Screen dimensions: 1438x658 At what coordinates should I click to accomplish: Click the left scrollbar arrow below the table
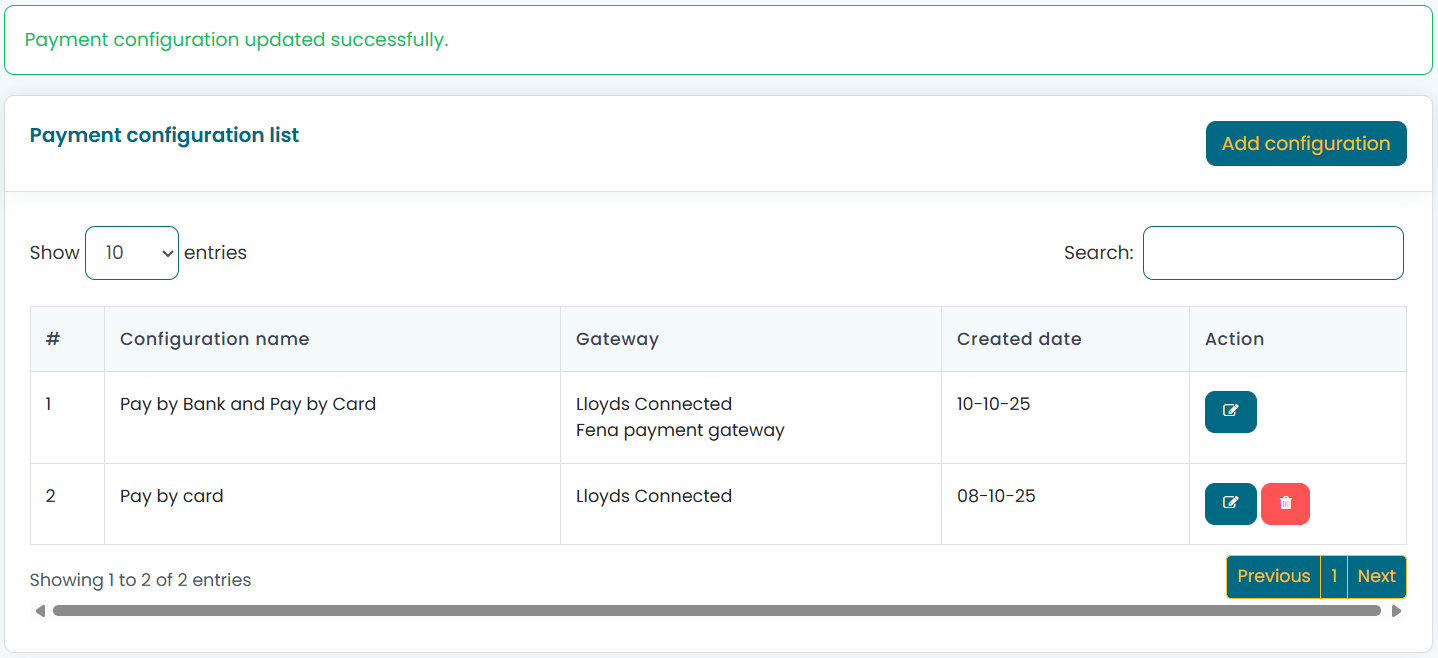pyautogui.click(x=40, y=611)
